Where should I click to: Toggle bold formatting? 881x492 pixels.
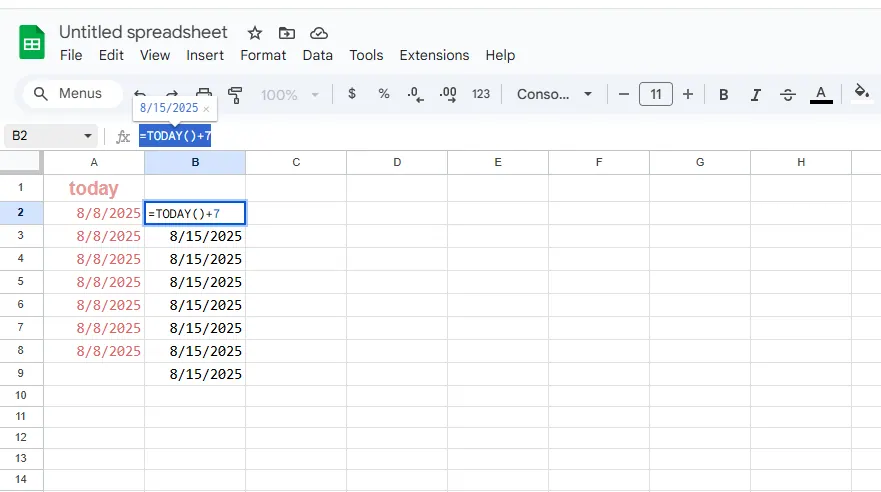724,94
